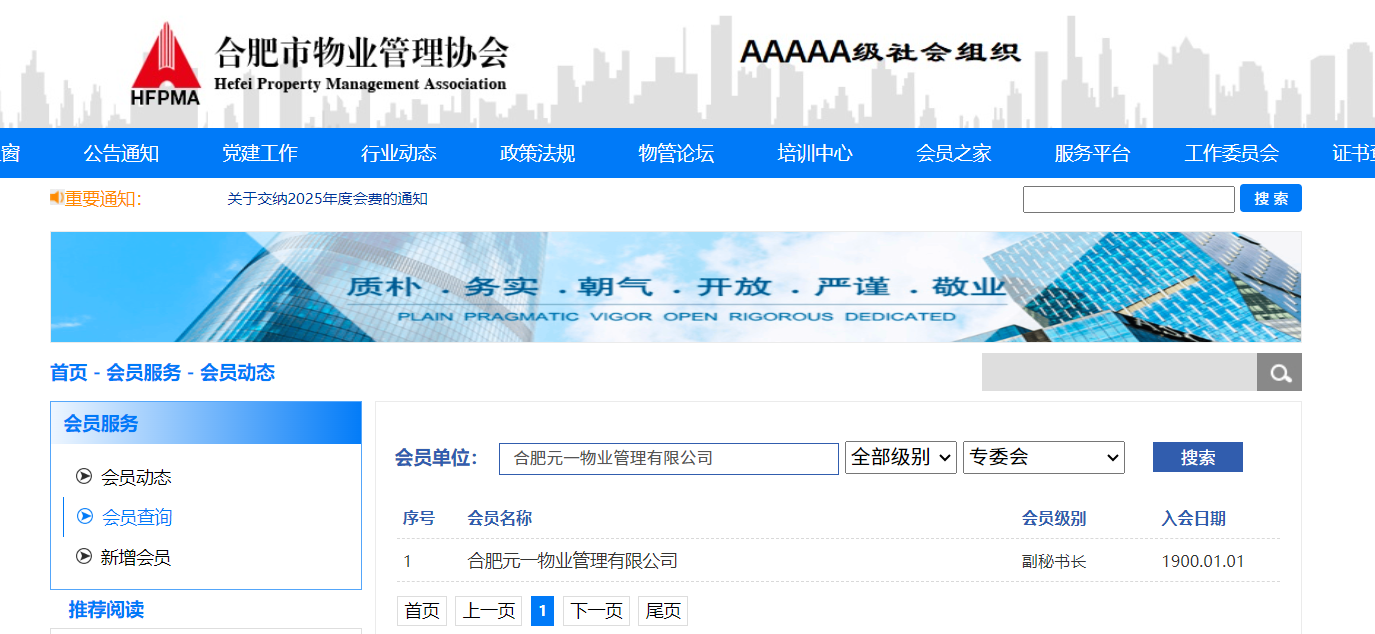Click the 1900.01.01 join date cell
This screenshot has width=1375, height=634.
click(1203, 561)
